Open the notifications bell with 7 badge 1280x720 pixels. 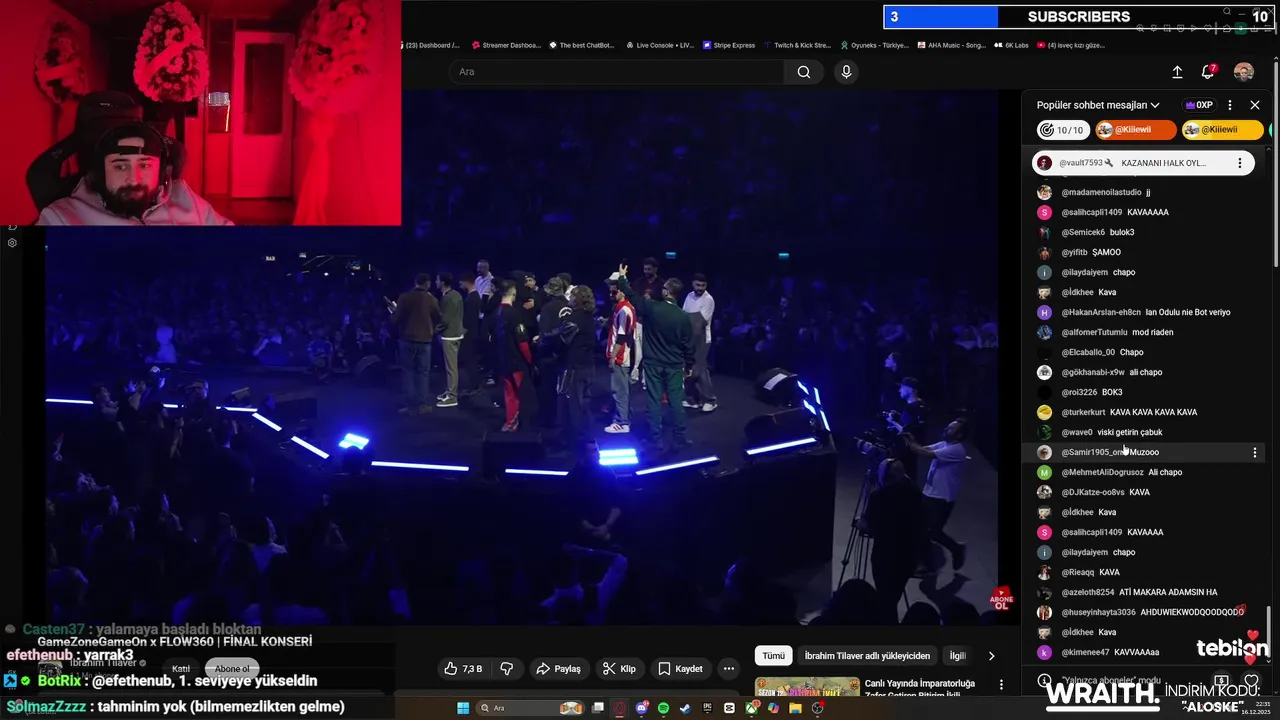click(x=1208, y=72)
